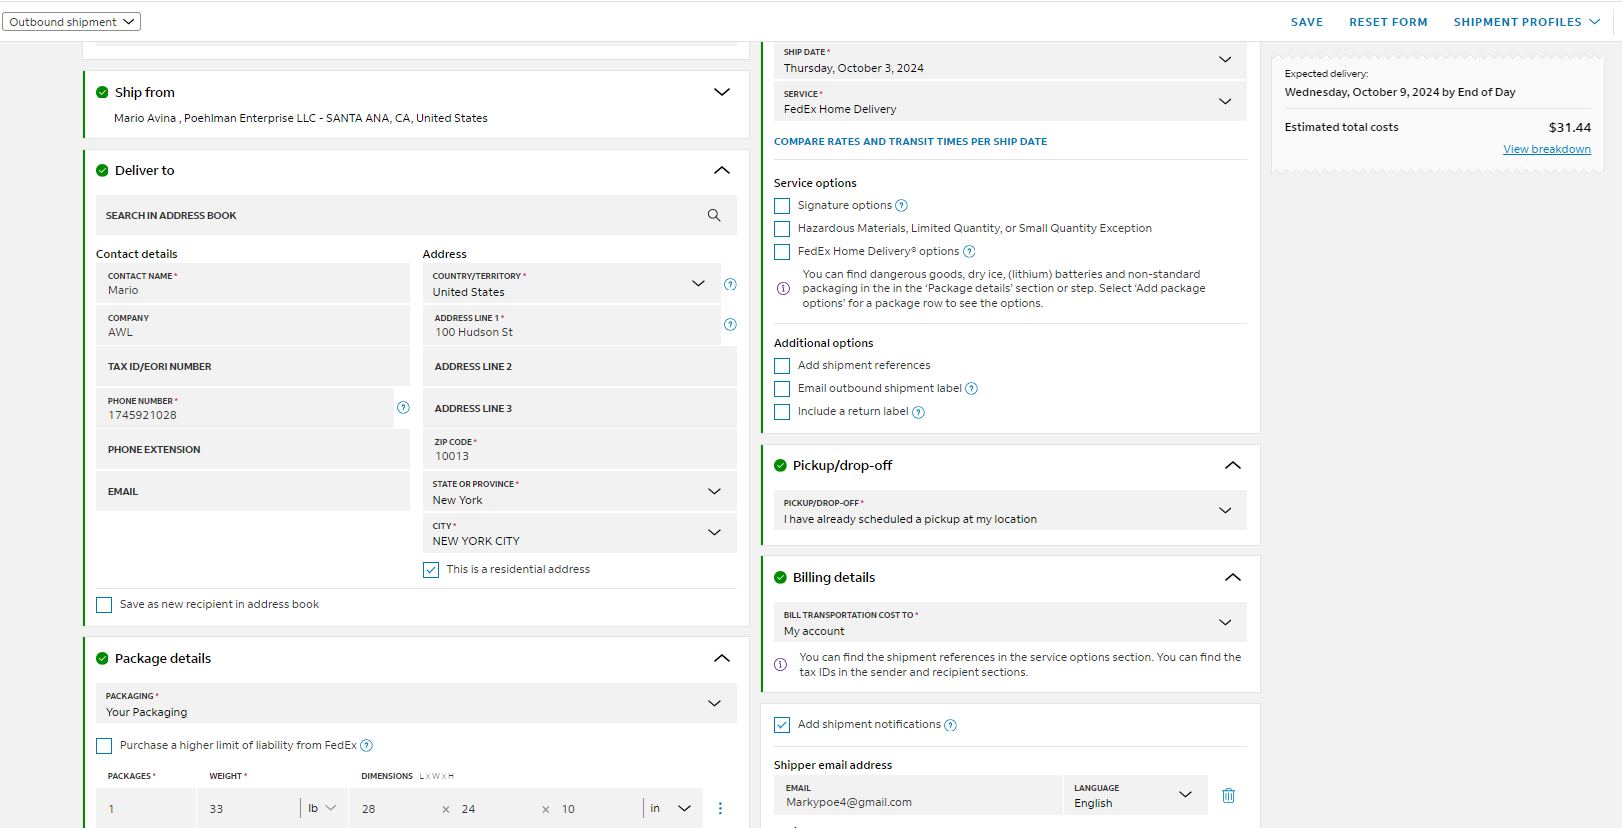Enable Add shipment references checkbox
1622x828 pixels.
782,366
